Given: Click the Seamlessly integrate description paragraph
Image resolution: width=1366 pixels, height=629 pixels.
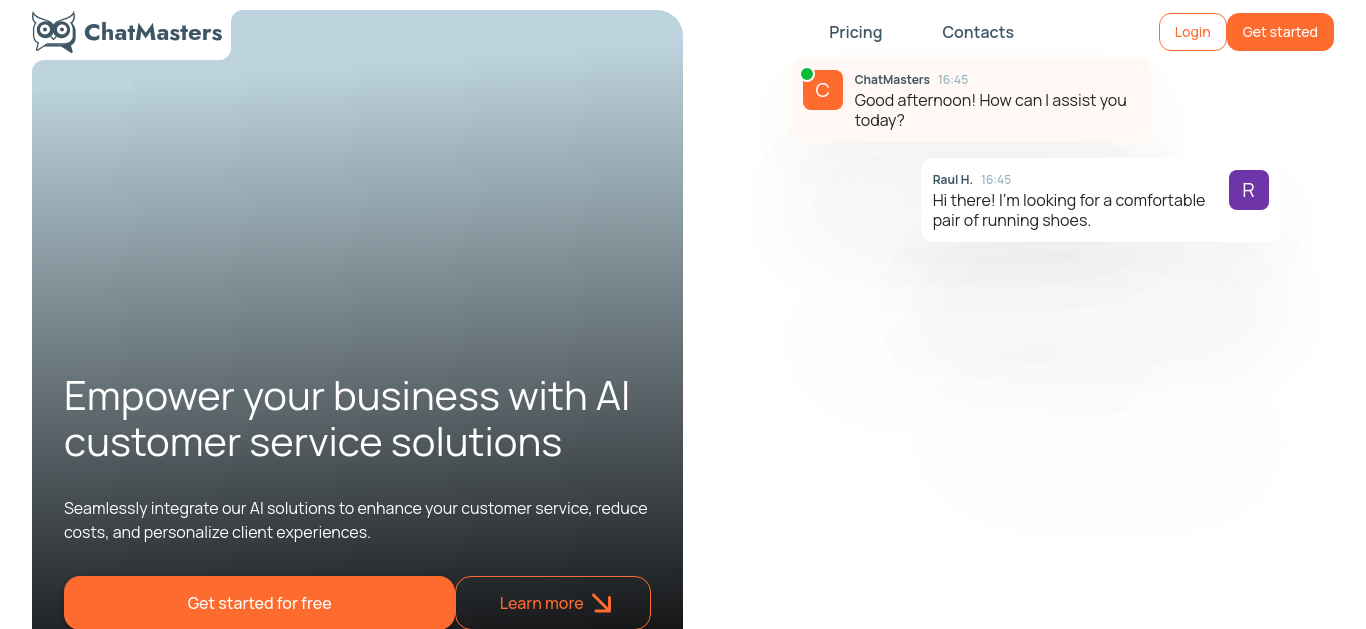Looking at the screenshot, I should coord(356,520).
